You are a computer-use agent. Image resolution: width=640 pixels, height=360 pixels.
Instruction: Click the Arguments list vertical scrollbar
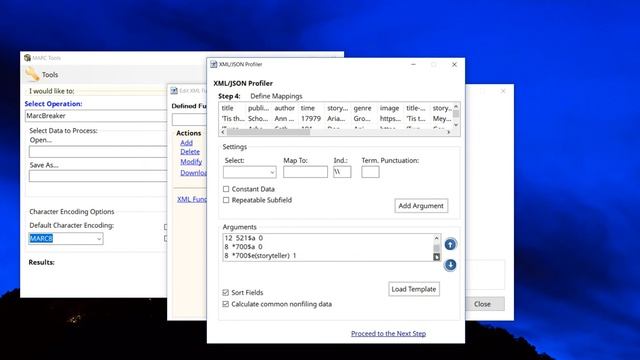point(436,247)
